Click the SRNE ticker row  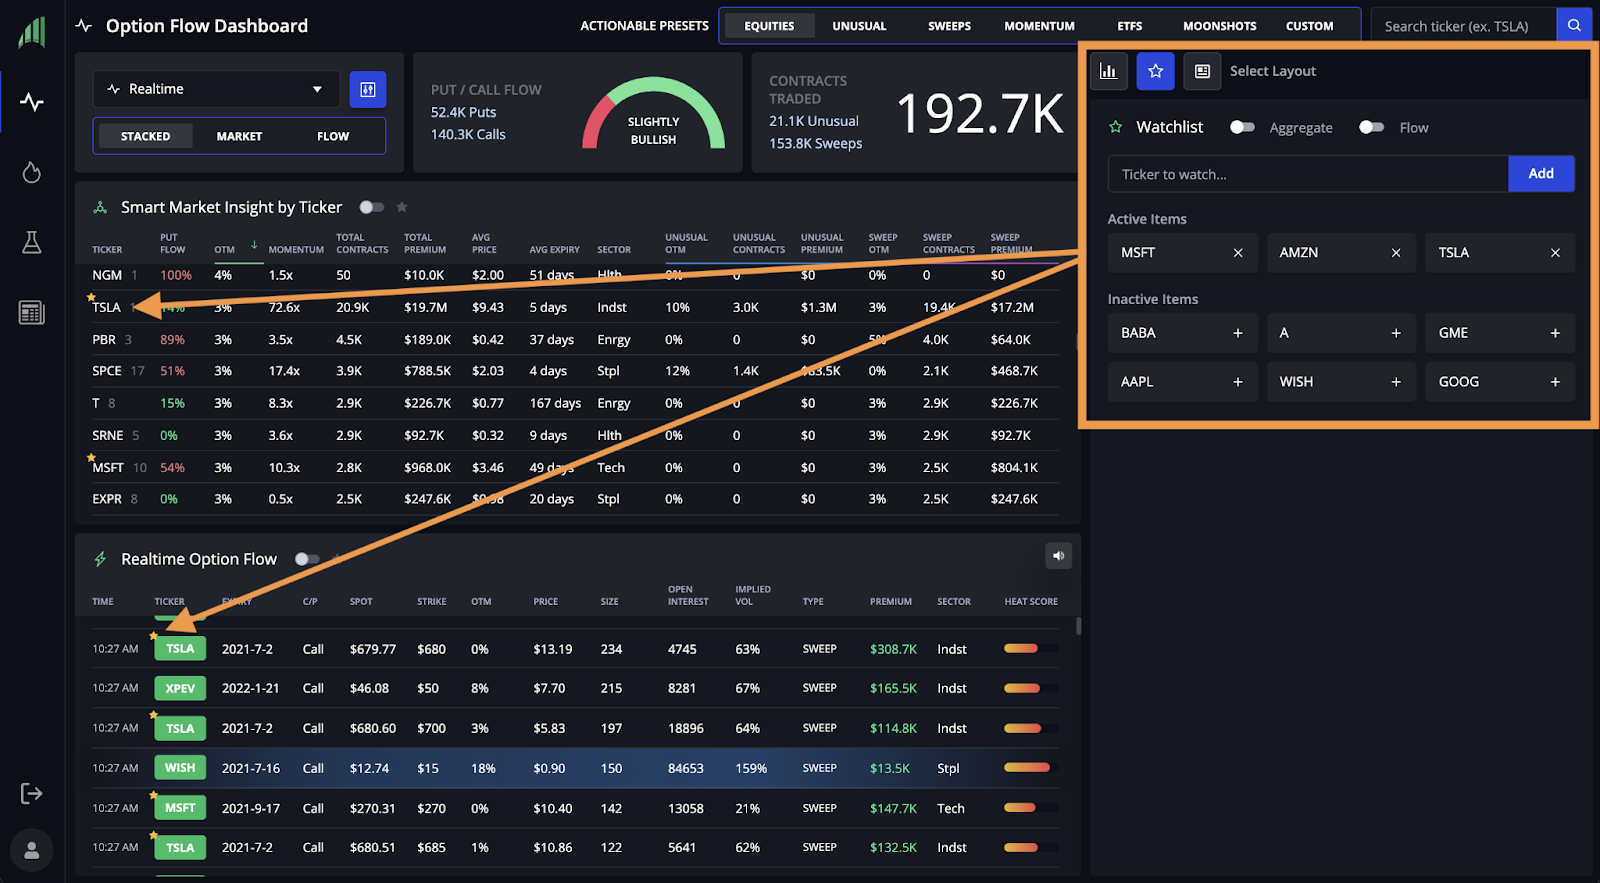pos(575,436)
